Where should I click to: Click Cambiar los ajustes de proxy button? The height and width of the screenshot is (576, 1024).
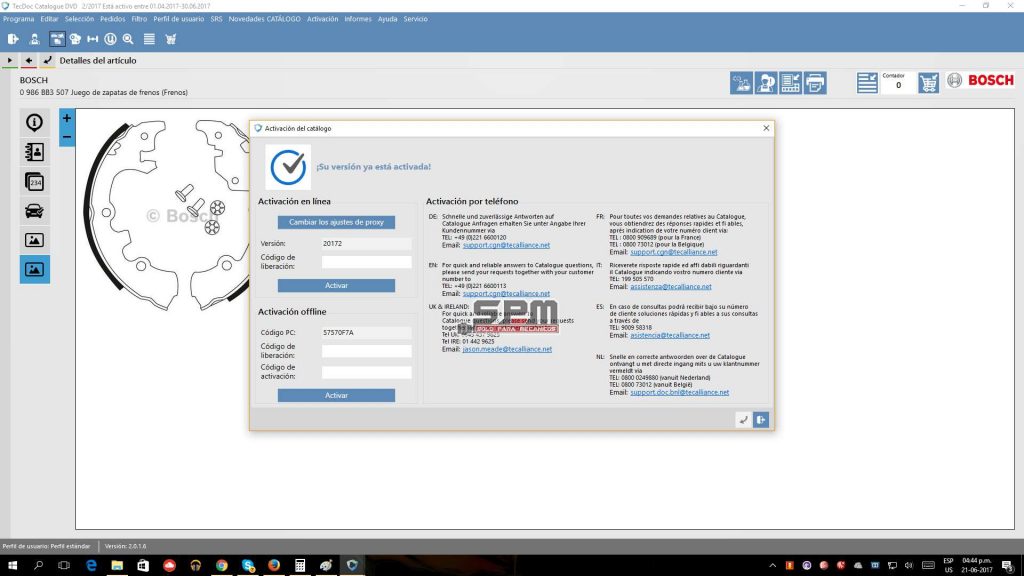click(x=336, y=222)
